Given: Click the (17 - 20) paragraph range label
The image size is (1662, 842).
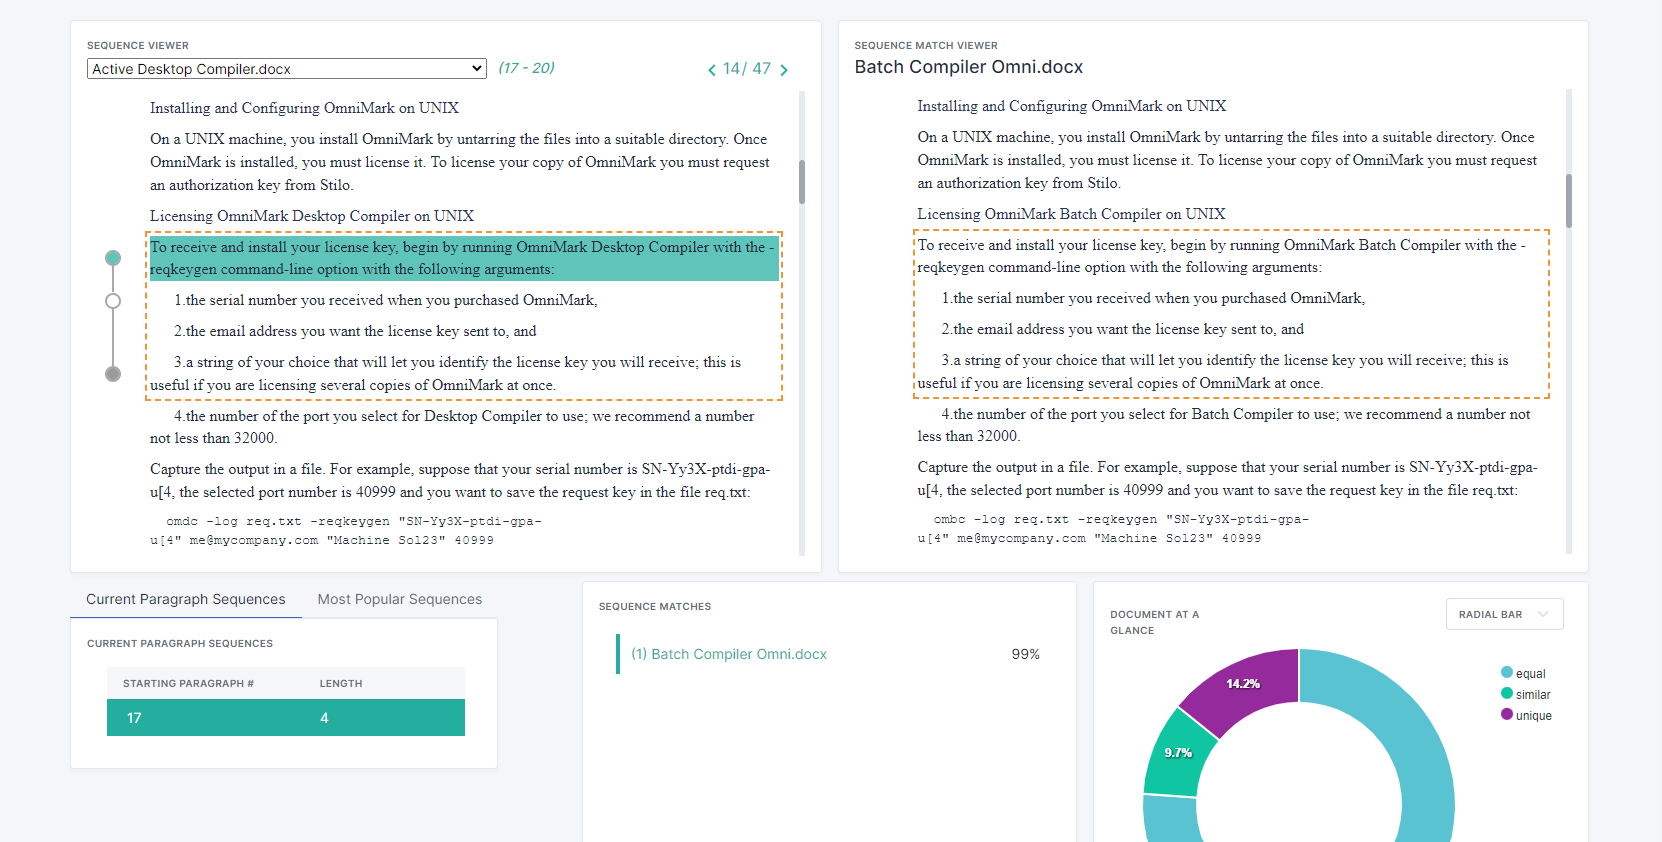Looking at the screenshot, I should 526,68.
